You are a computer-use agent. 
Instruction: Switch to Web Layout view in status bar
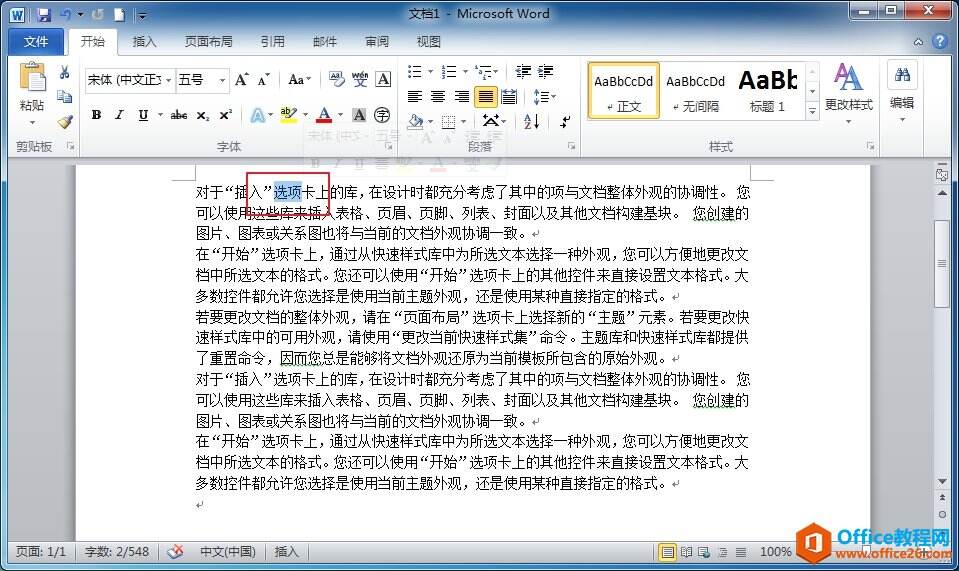point(704,552)
